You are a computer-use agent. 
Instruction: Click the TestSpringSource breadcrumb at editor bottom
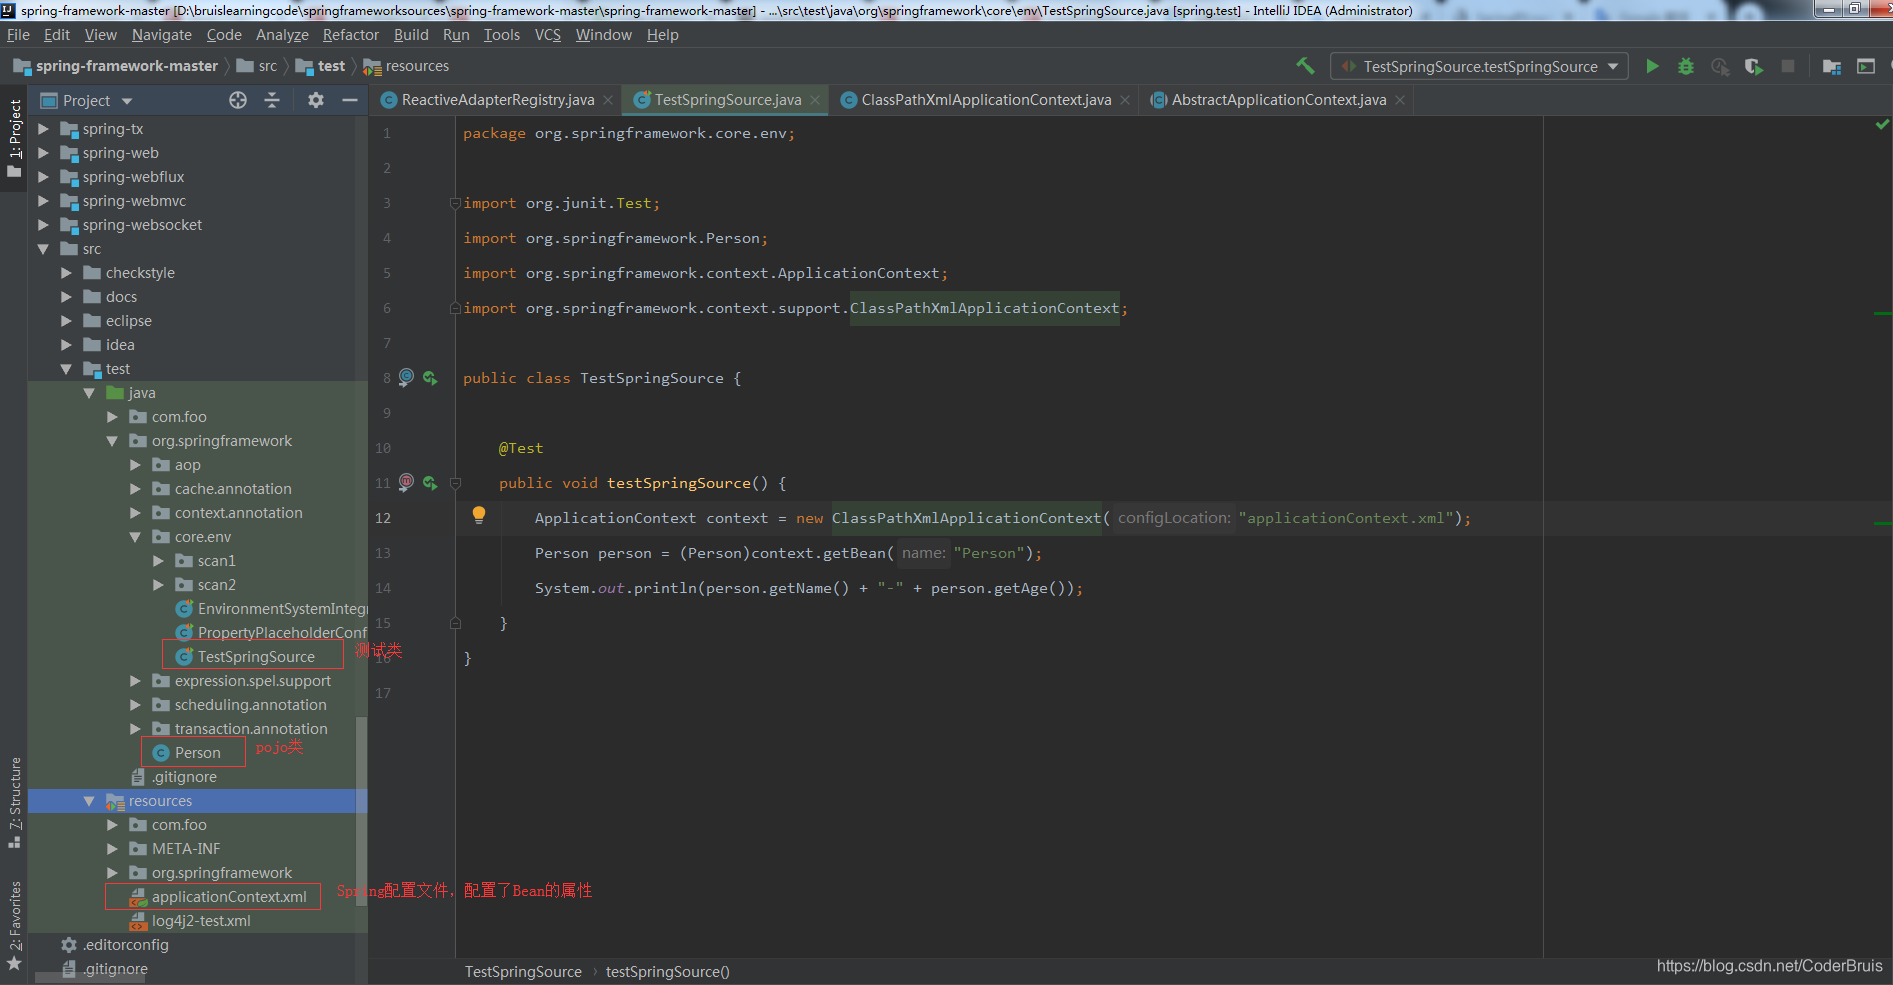tap(523, 972)
